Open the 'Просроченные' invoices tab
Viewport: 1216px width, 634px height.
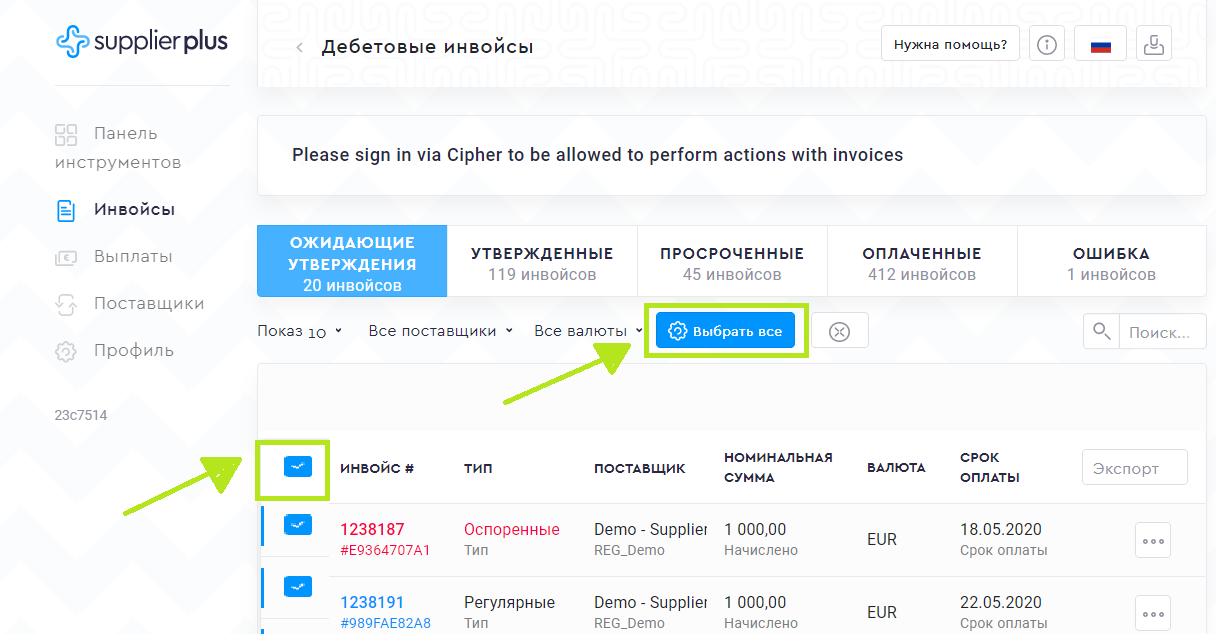click(731, 262)
